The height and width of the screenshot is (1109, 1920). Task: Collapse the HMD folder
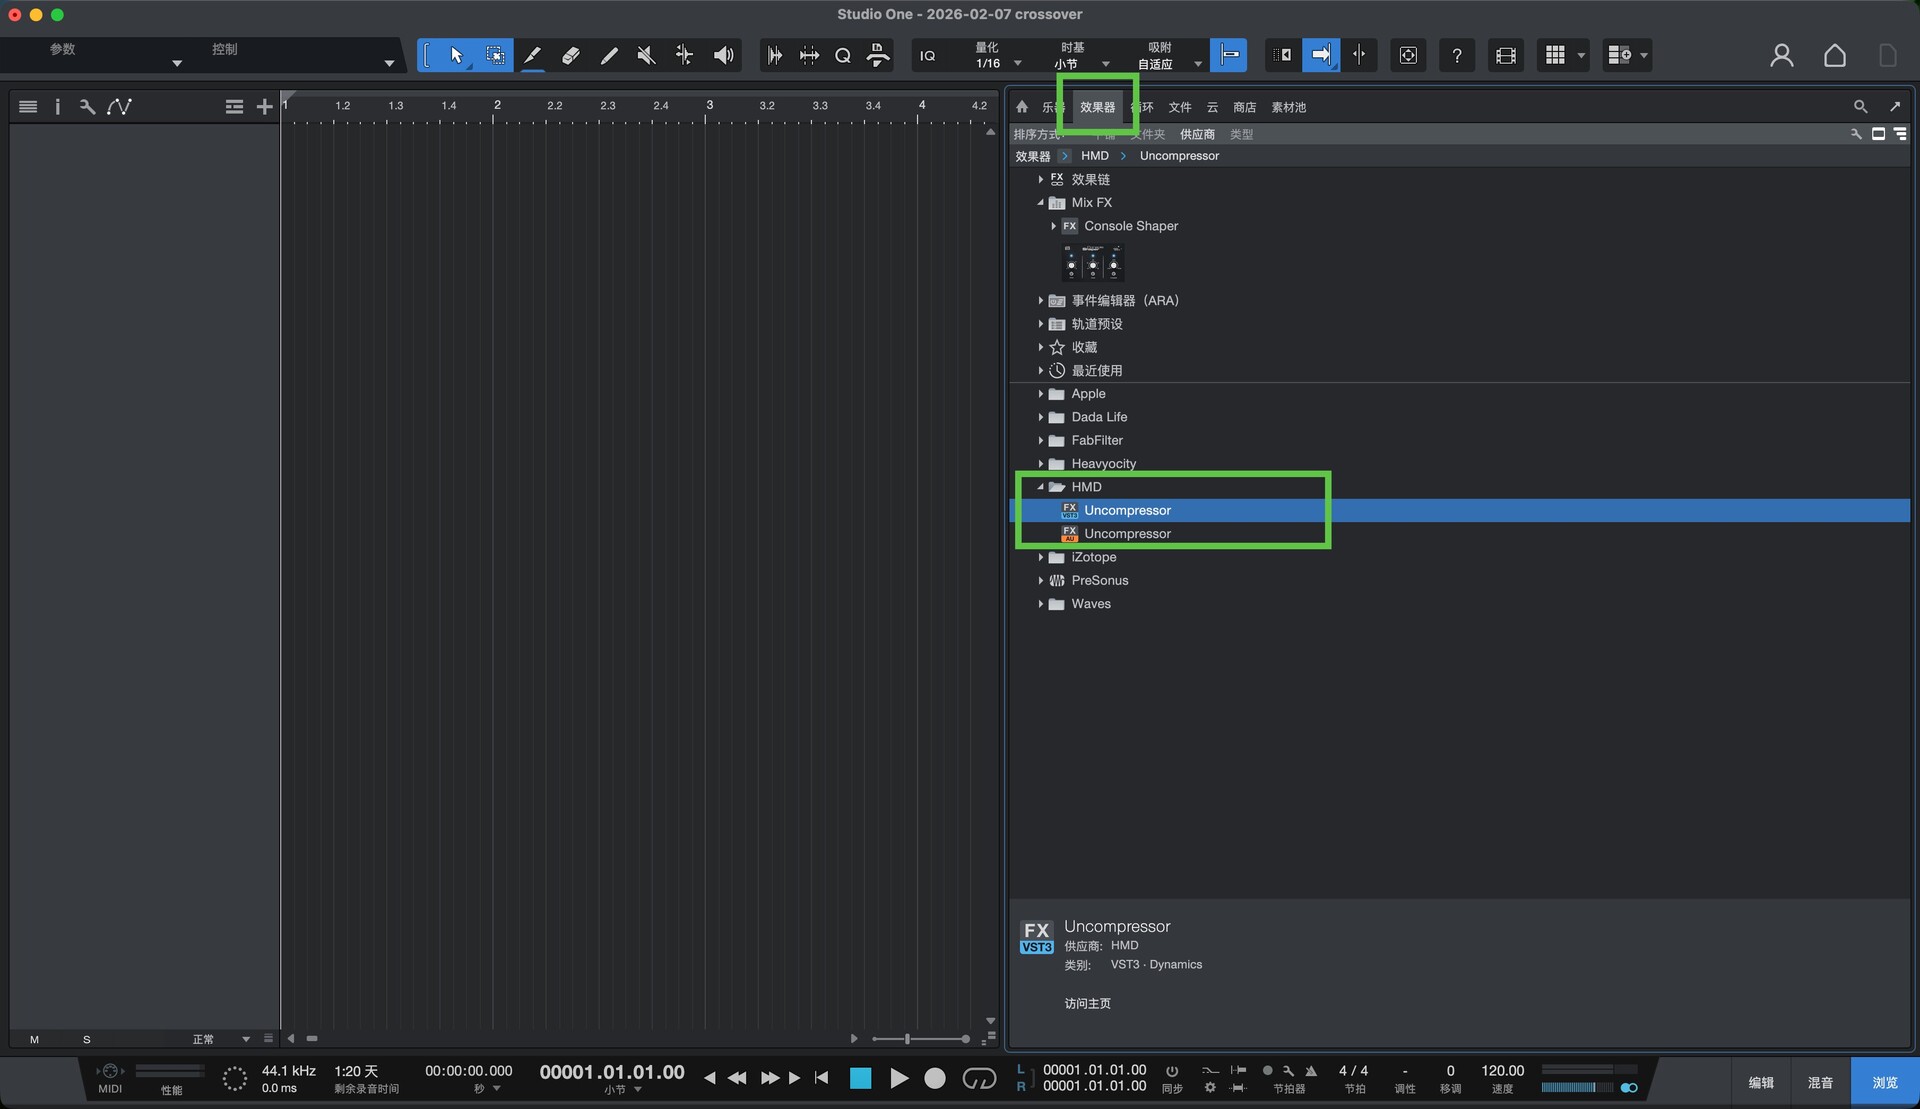pyautogui.click(x=1040, y=487)
